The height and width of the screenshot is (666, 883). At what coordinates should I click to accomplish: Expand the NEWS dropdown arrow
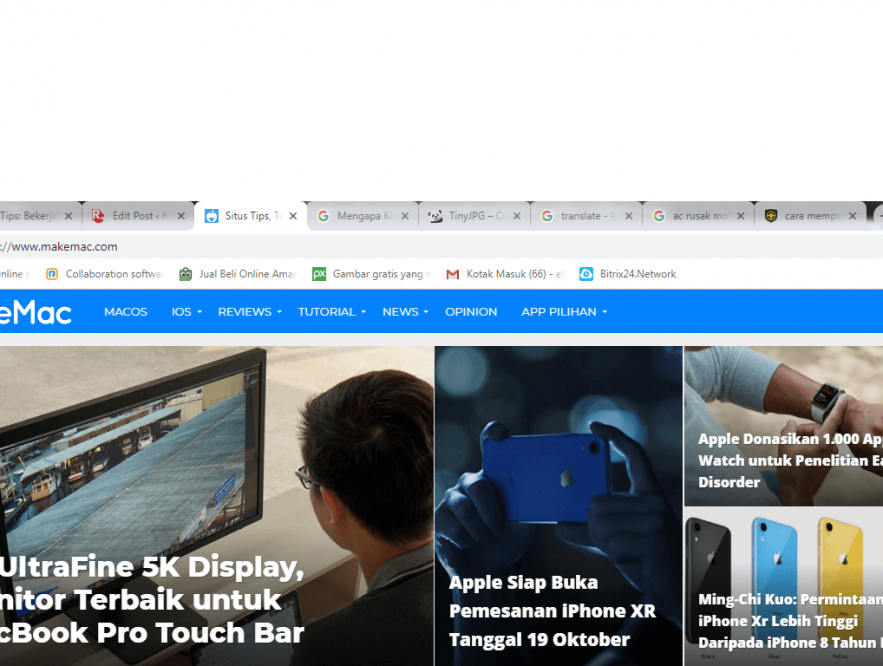pos(426,312)
